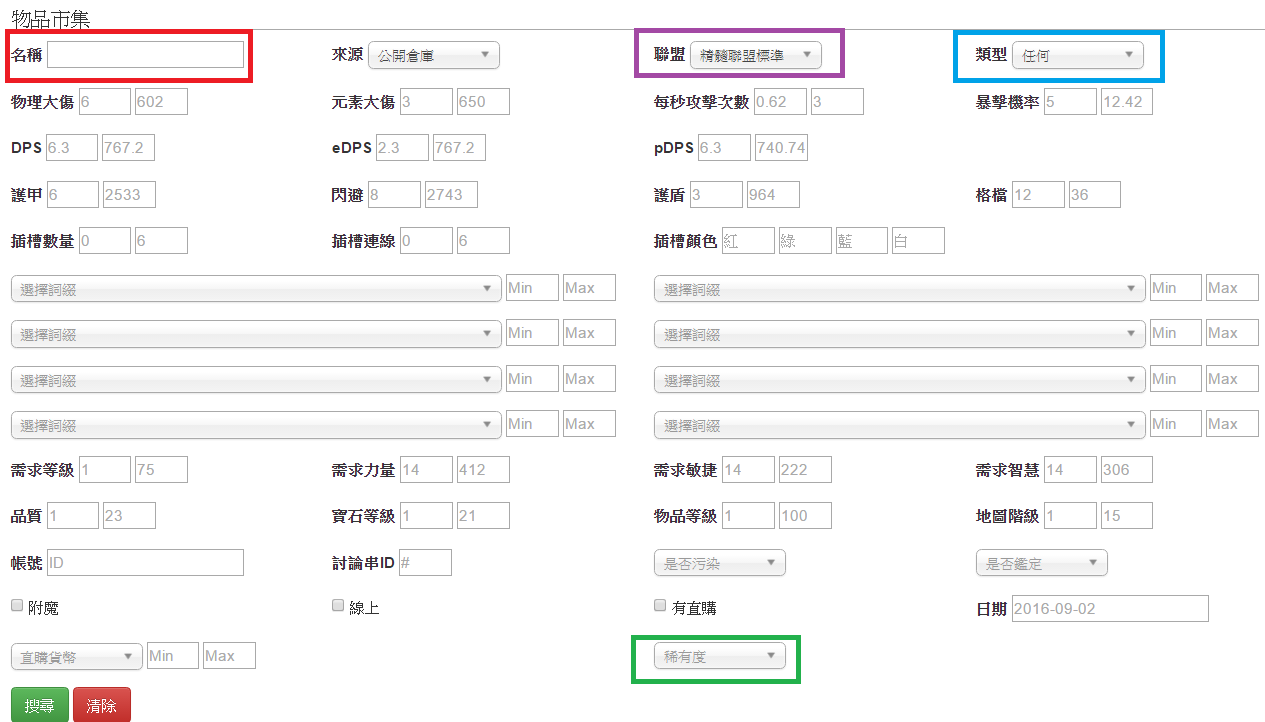This screenshot has width=1265, height=722.
Task: Open the 是否鑑定 identified status dropdown
Action: [1041, 562]
